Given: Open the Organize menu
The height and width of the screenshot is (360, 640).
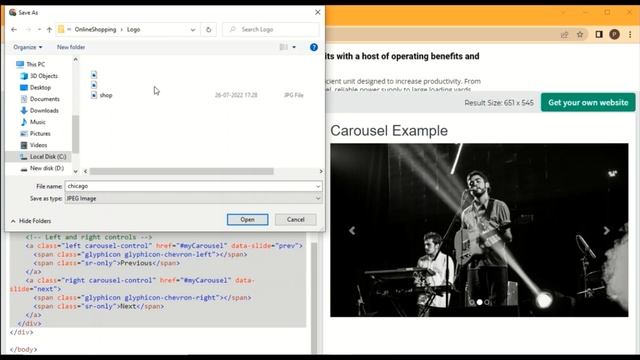Looking at the screenshot, I should click(27, 47).
